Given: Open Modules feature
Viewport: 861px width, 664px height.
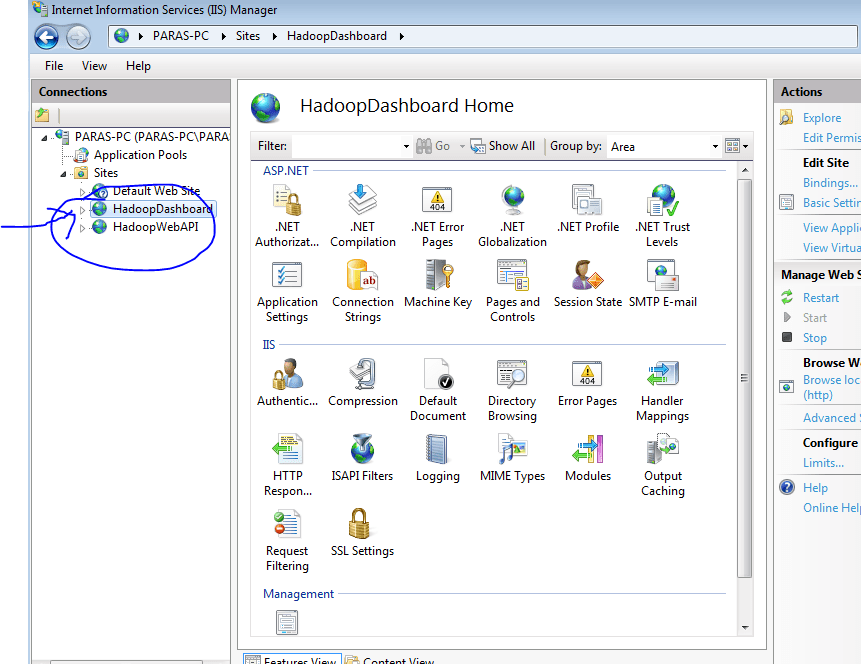Looking at the screenshot, I should coord(588,458).
